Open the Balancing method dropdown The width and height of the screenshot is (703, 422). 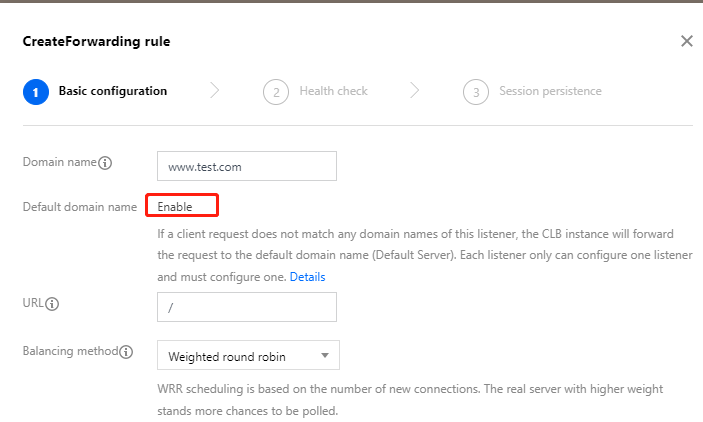(x=248, y=355)
